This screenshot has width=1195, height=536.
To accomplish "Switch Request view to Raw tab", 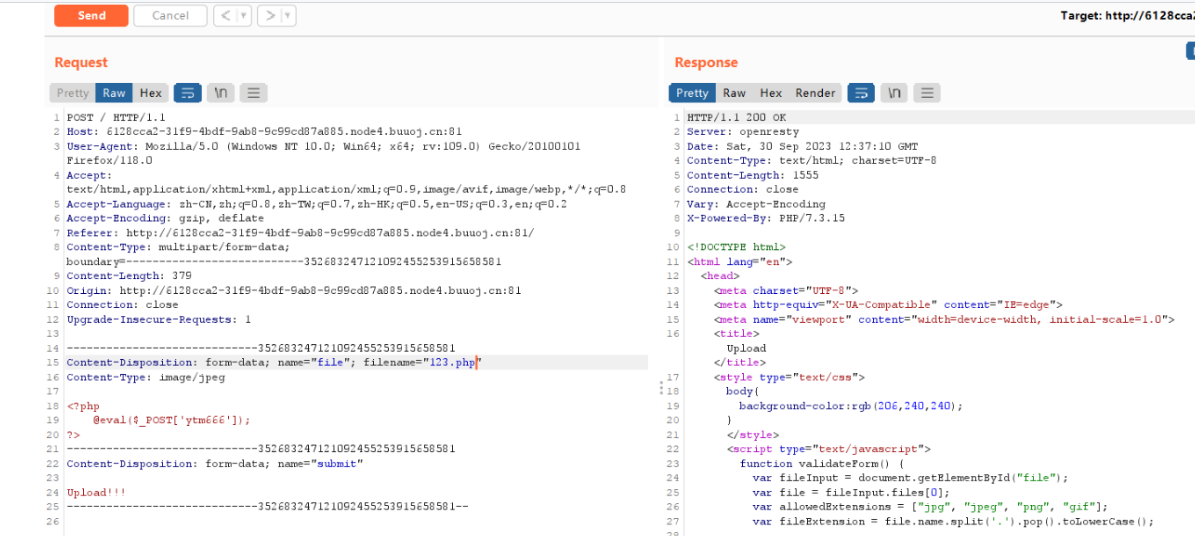I will [x=114, y=93].
